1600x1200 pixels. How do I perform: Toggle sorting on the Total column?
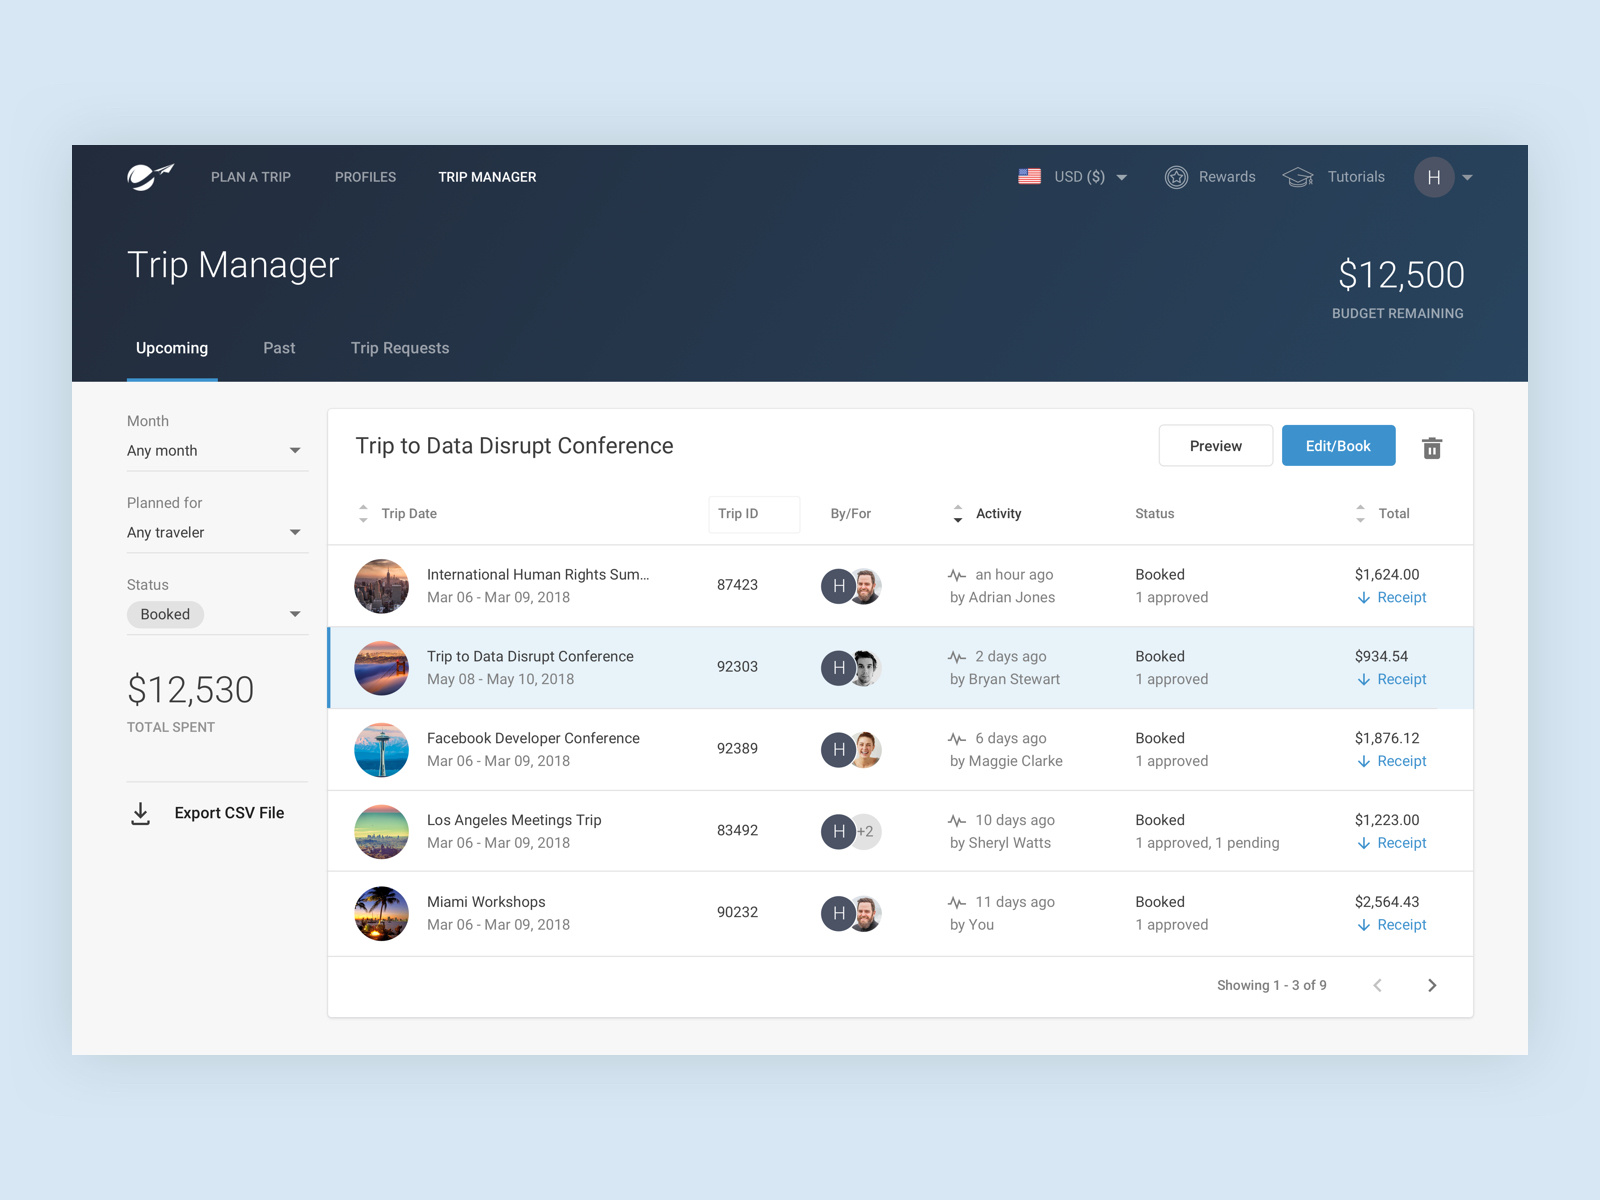point(1361,513)
